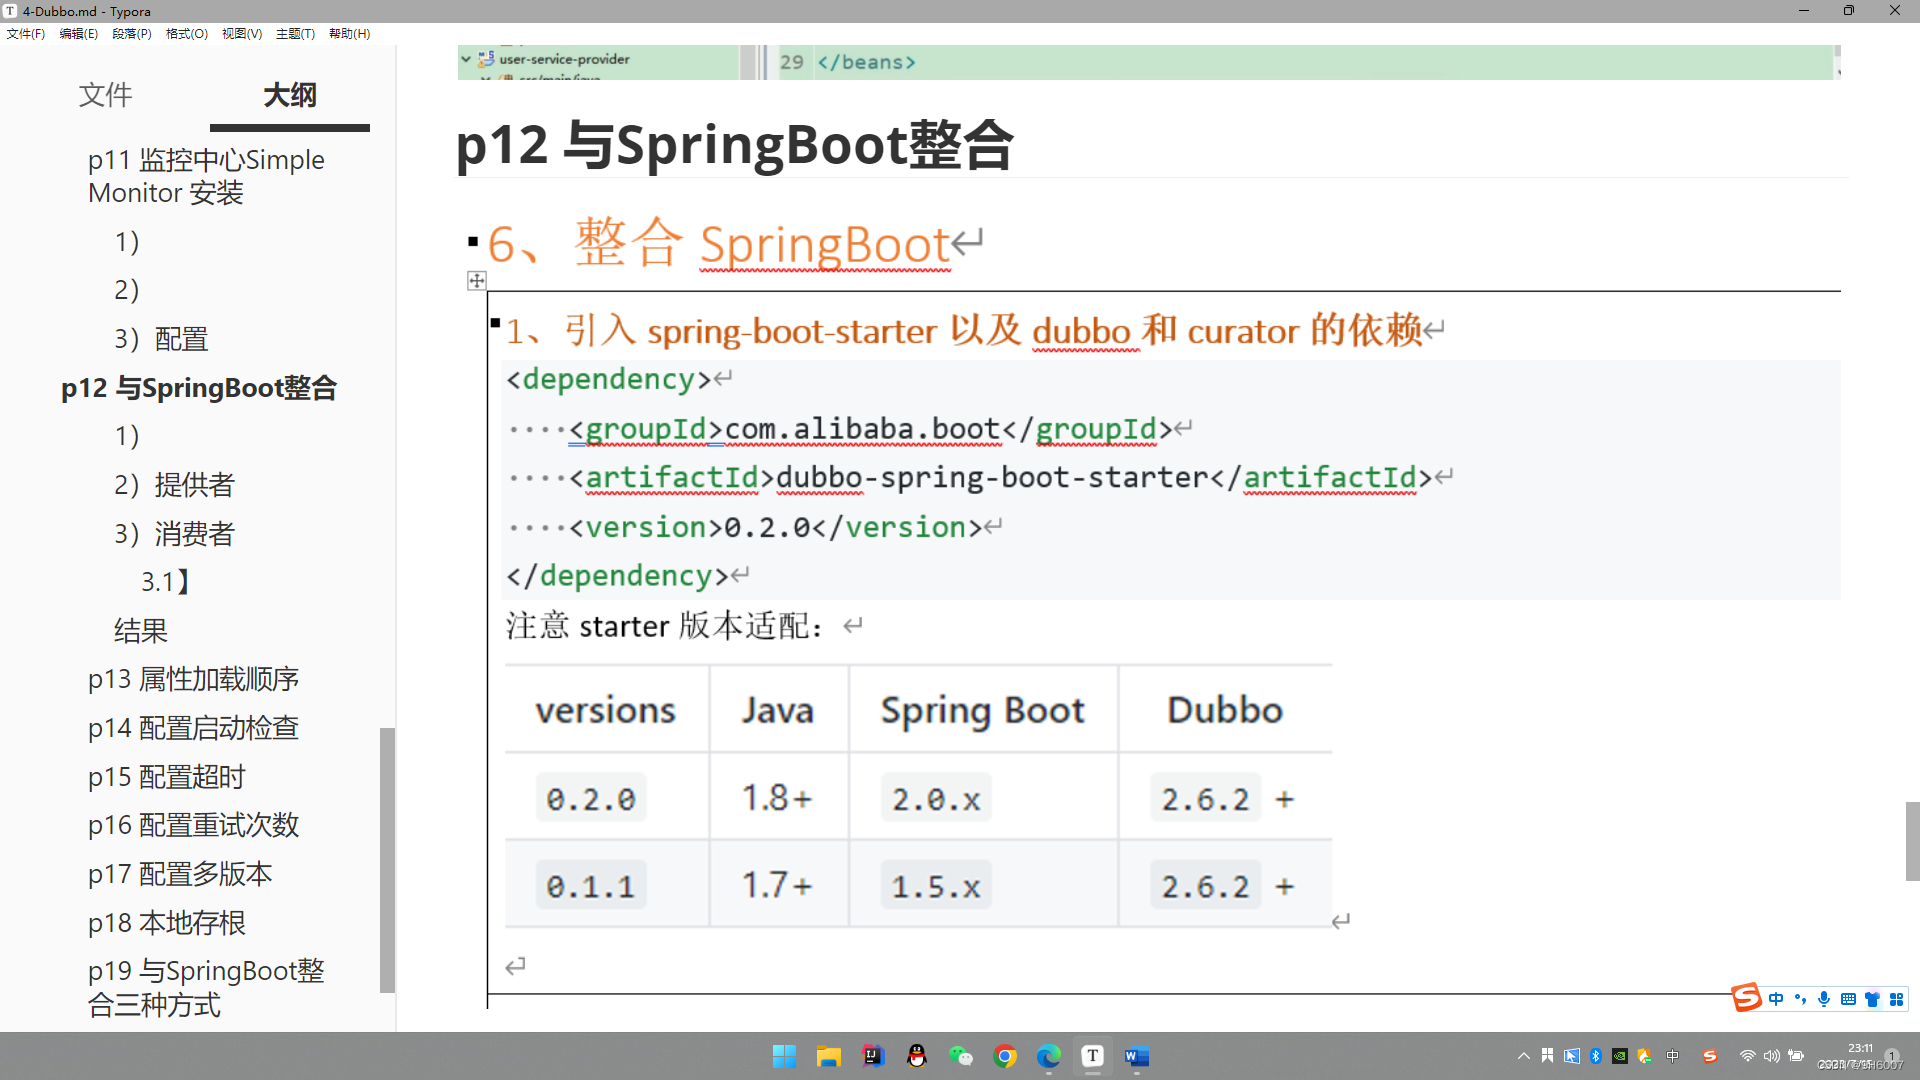Open WeChat from taskbar

[961, 1056]
